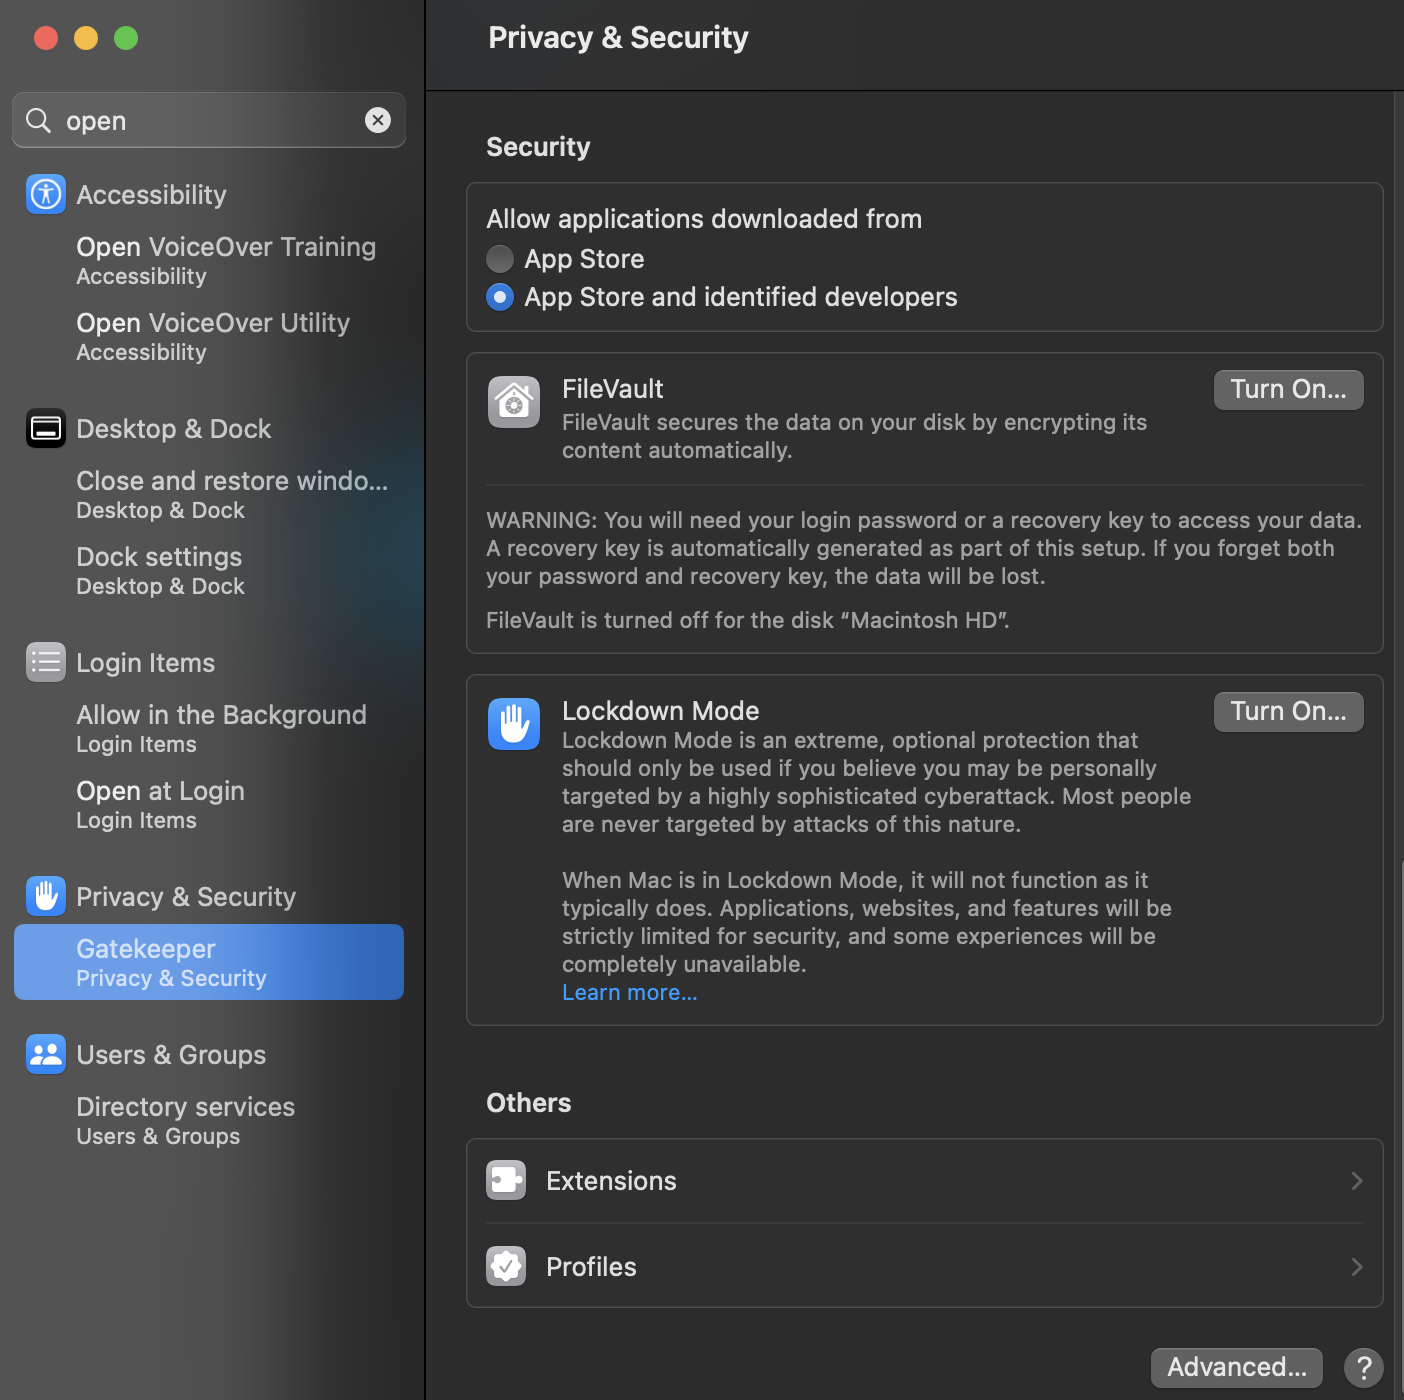
Task: Click the Users & Groups icon
Action: click(46, 1054)
